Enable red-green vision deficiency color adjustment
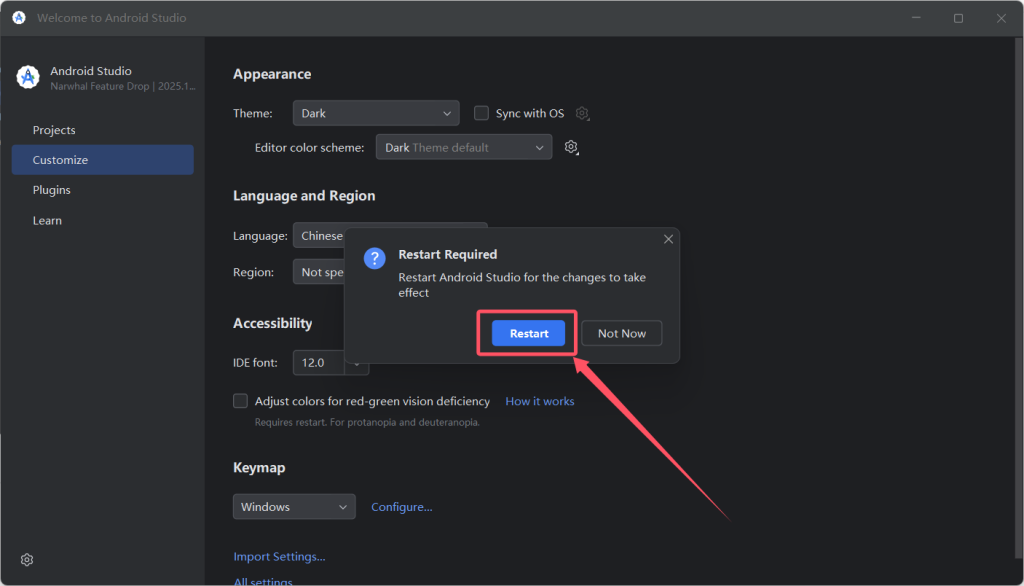Screen dimensions: 1024x586 coord(240,401)
